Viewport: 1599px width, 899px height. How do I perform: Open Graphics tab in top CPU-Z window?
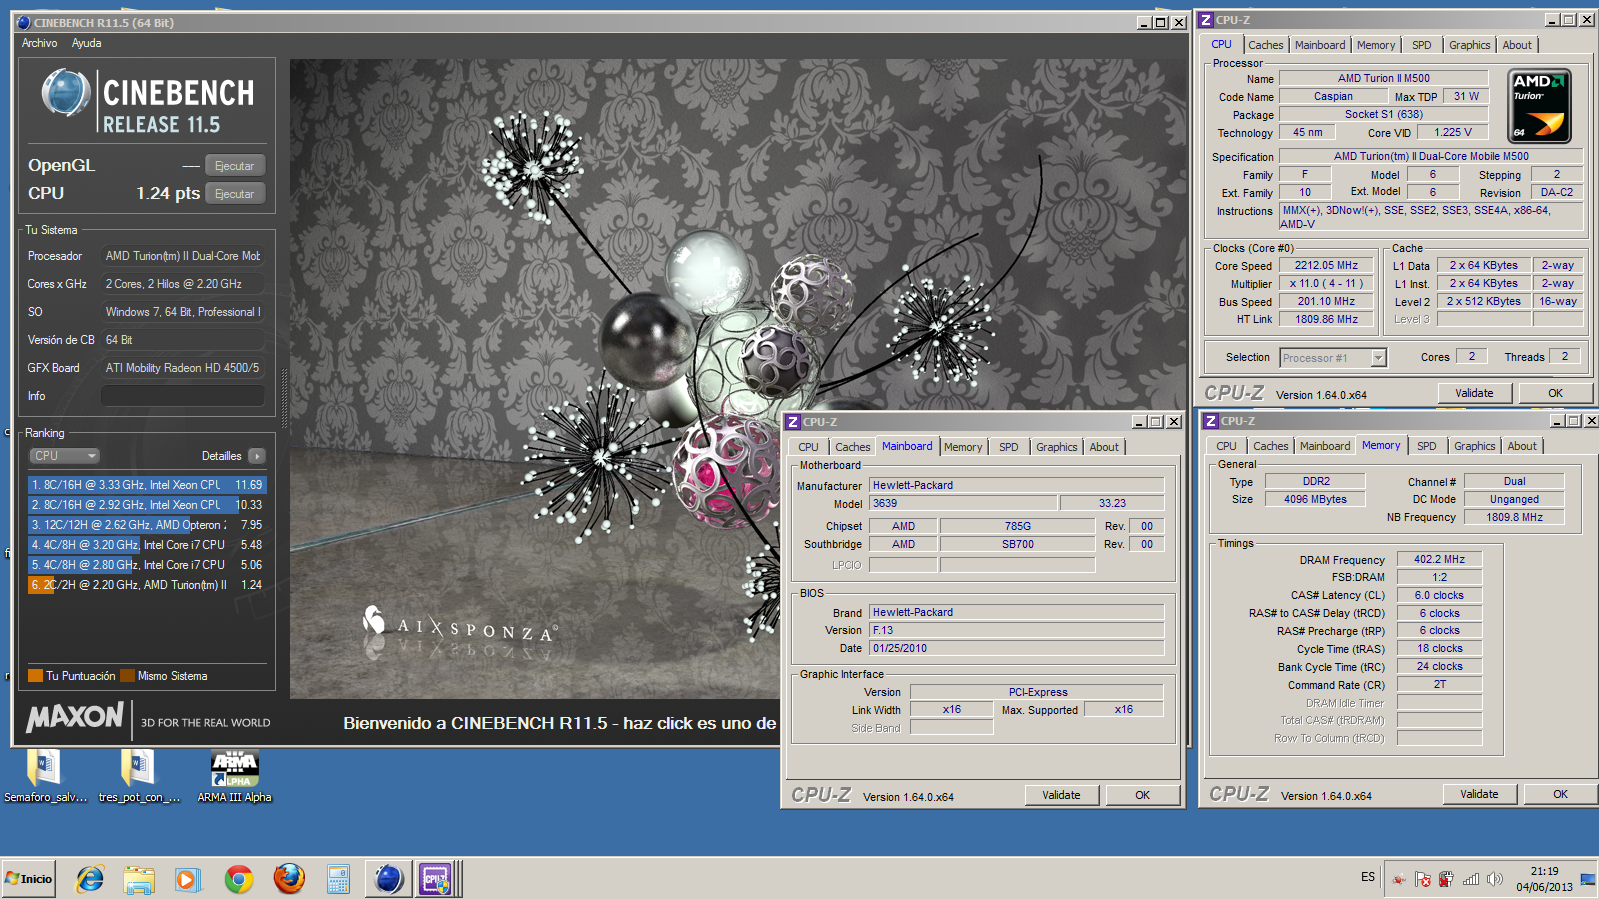click(x=1470, y=45)
